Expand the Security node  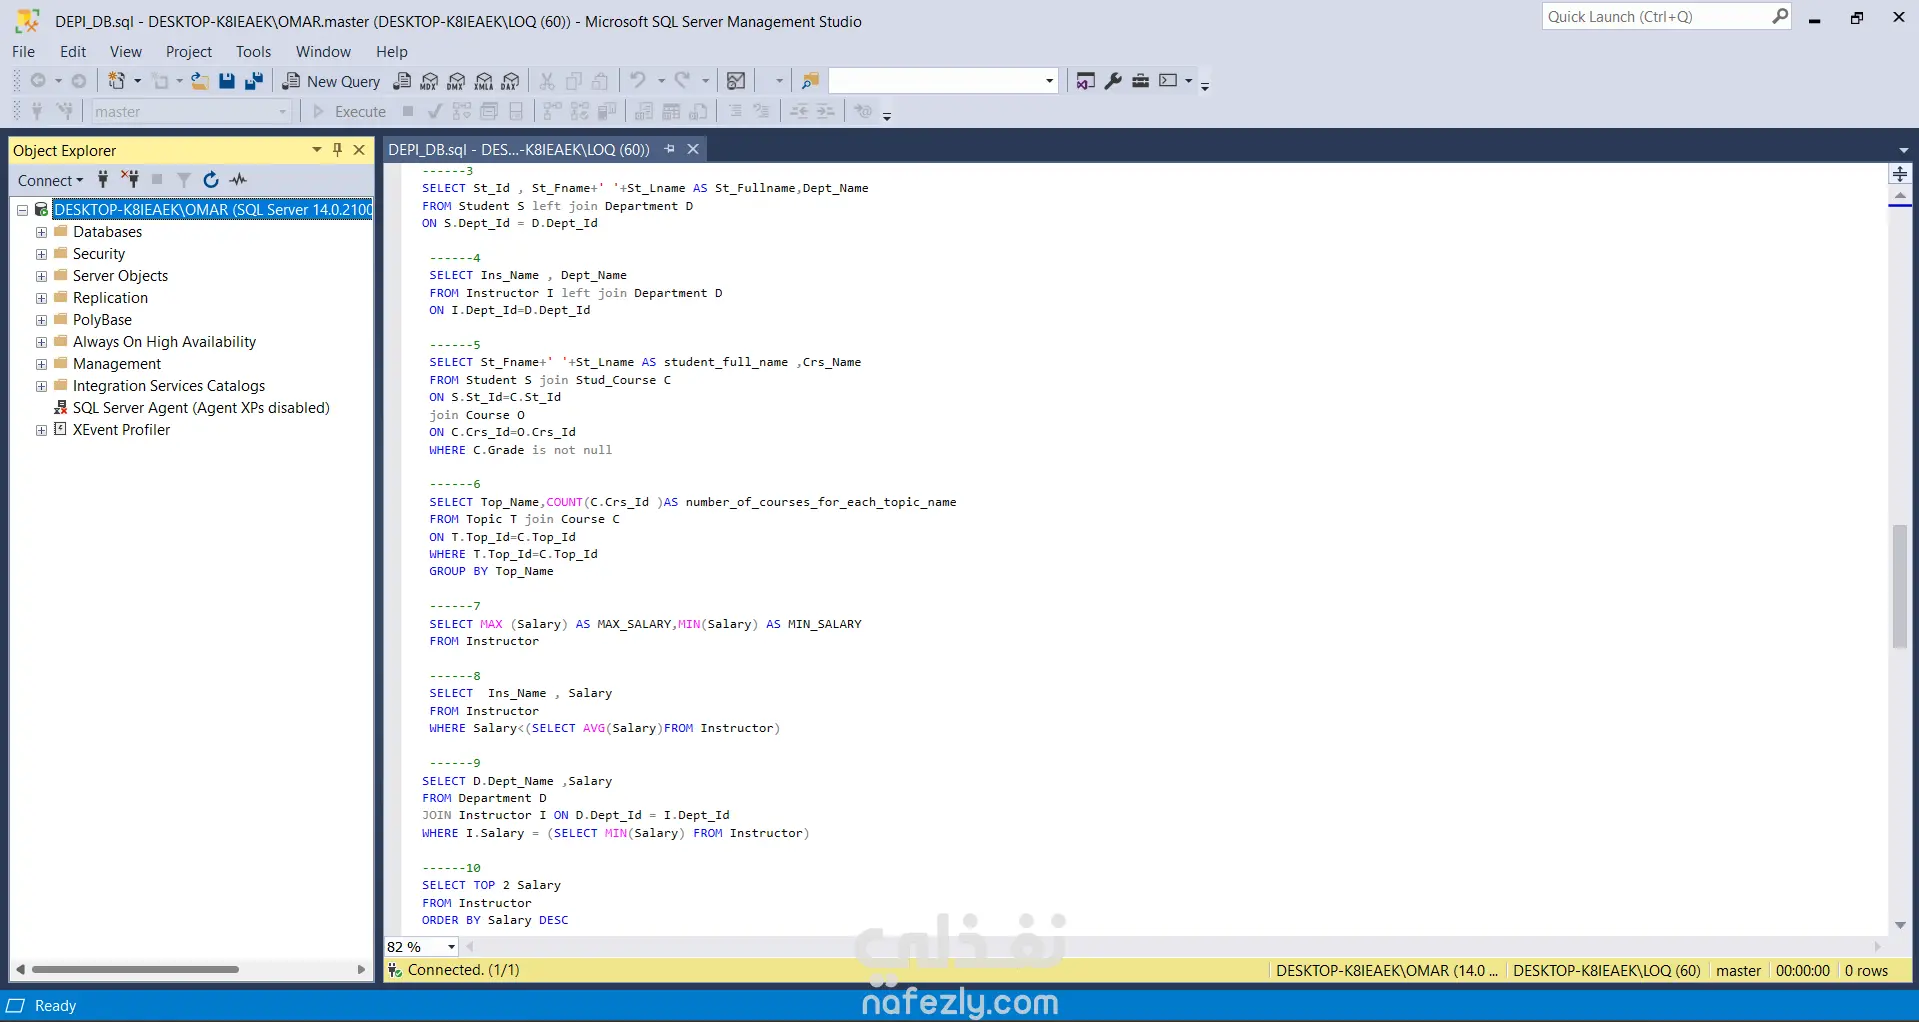point(41,254)
